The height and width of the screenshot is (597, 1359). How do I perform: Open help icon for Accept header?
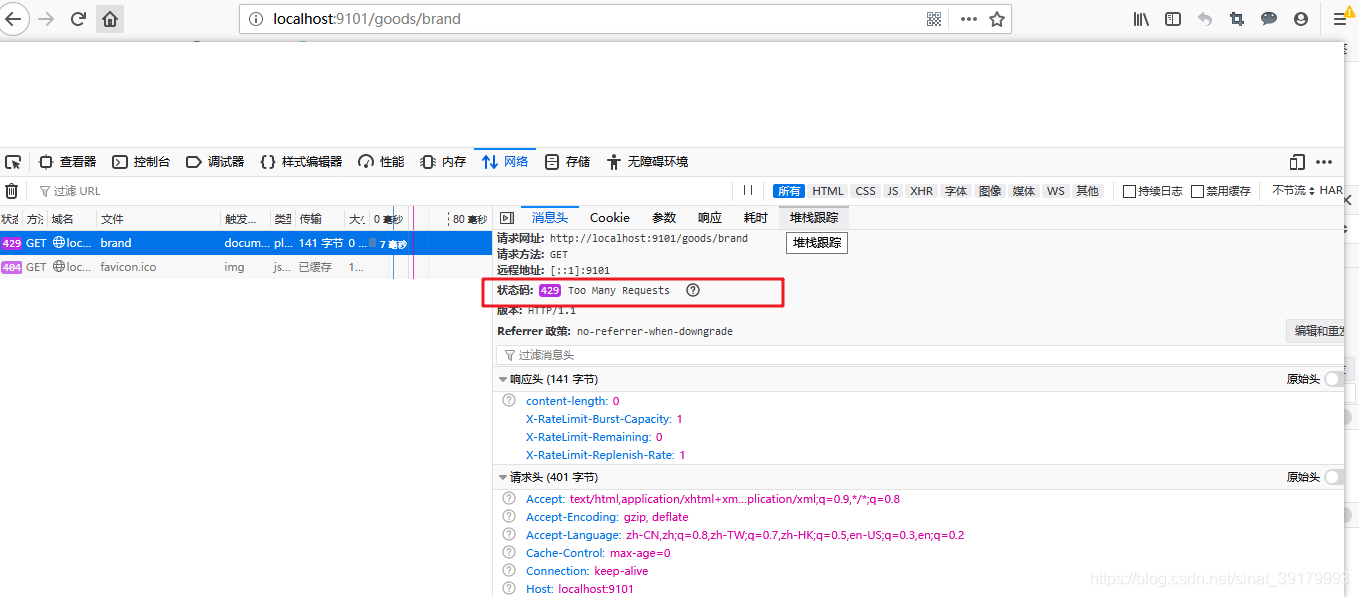[x=509, y=499]
